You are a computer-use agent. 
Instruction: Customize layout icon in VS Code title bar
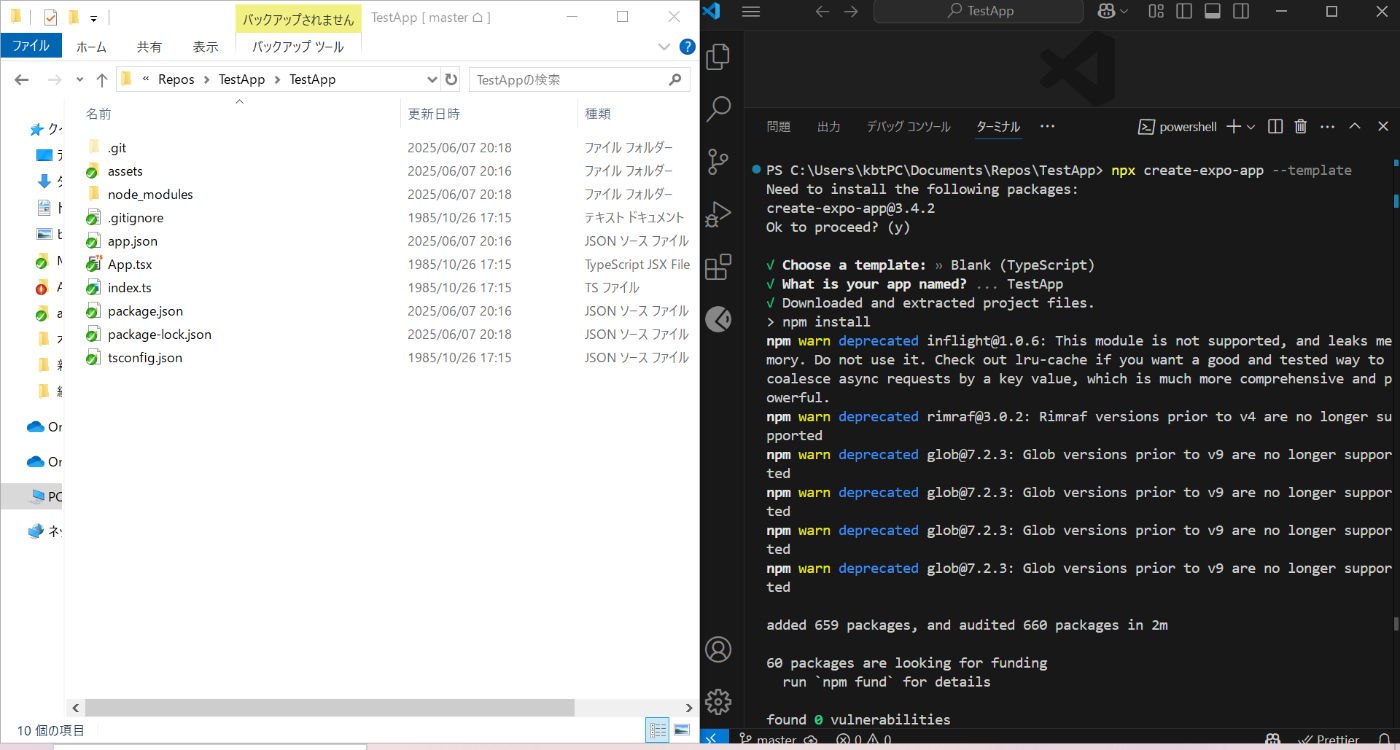pos(1156,12)
